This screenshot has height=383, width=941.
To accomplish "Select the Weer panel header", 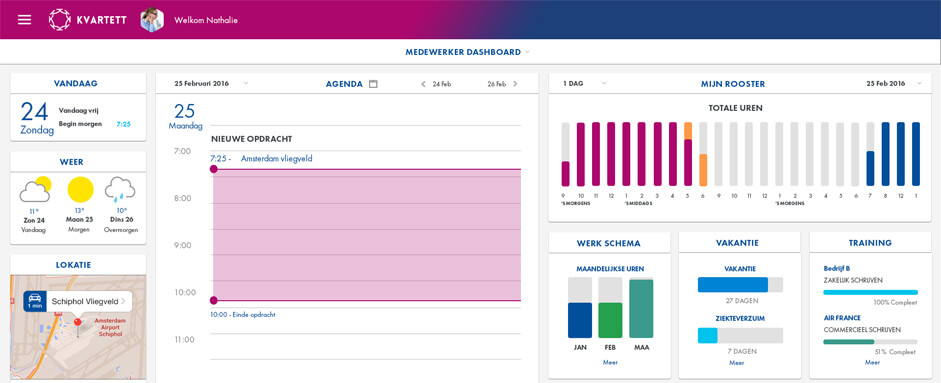I will click(x=78, y=162).
